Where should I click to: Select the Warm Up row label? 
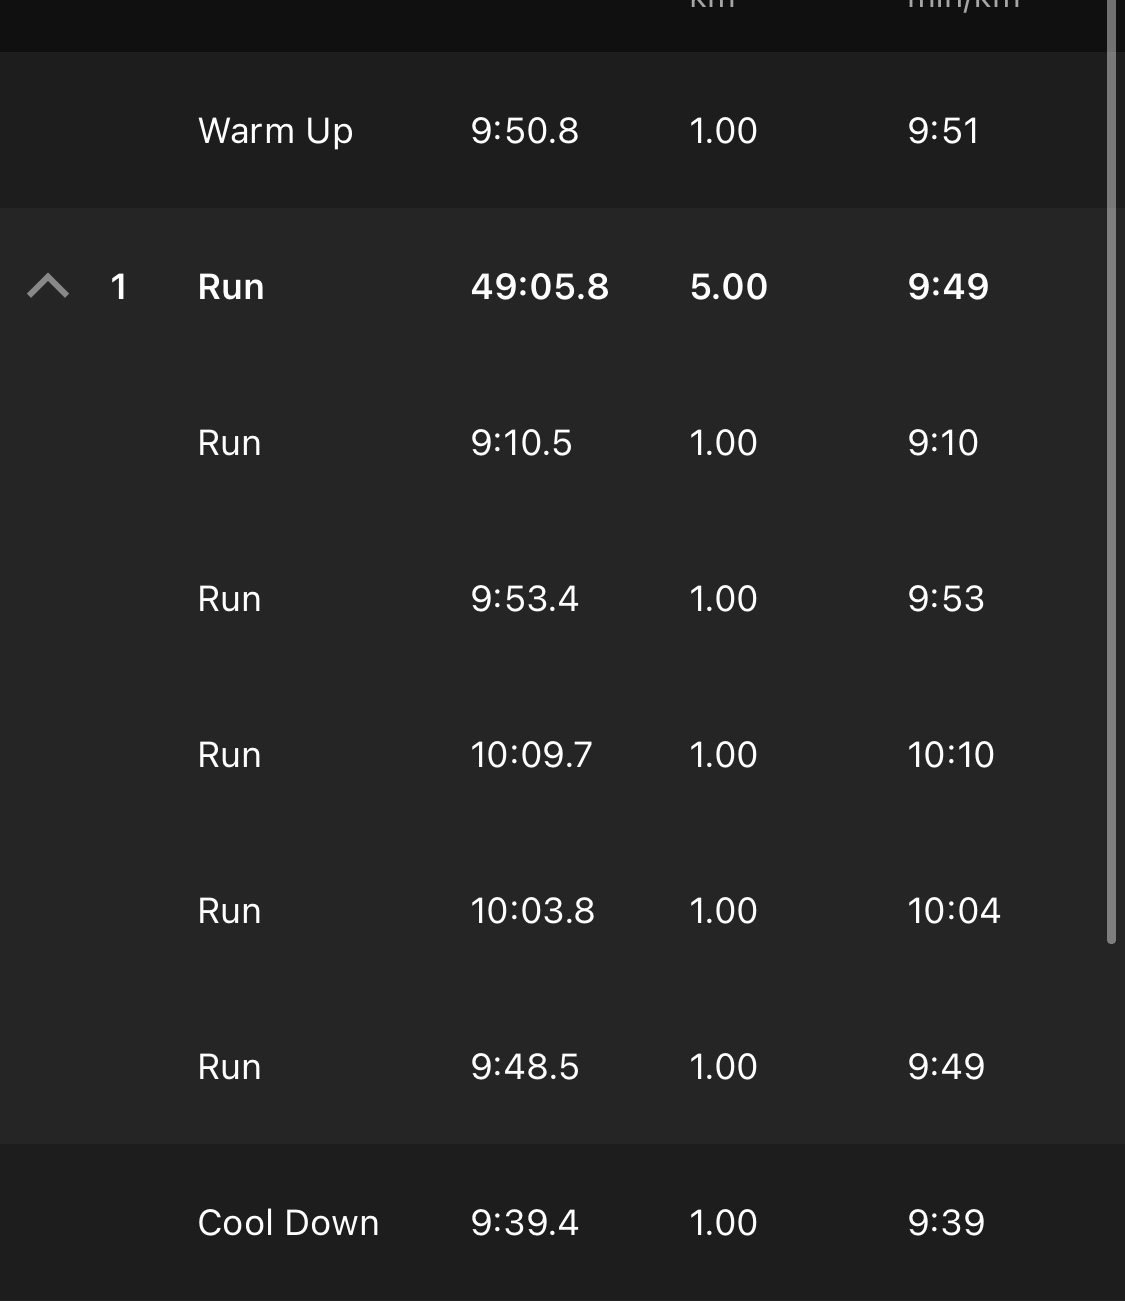coord(275,131)
